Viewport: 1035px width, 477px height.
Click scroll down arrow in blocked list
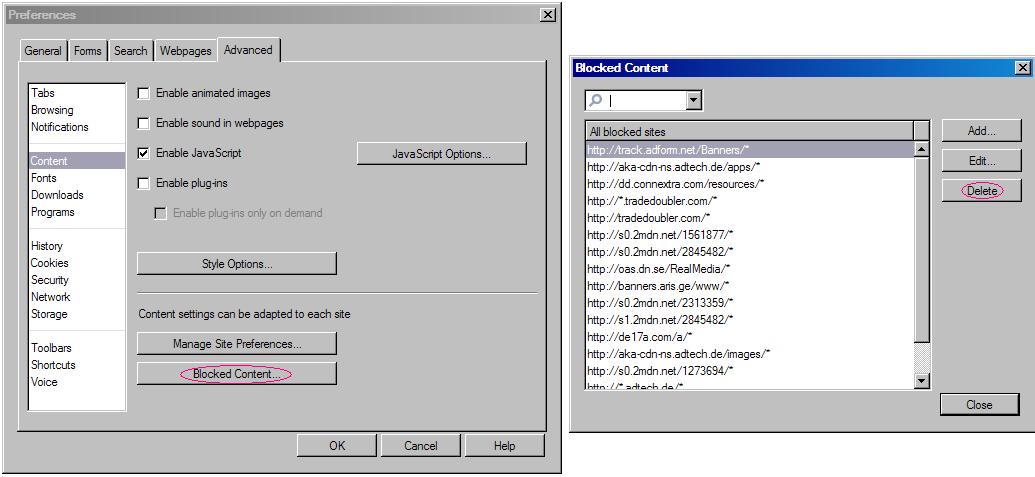[x=921, y=381]
